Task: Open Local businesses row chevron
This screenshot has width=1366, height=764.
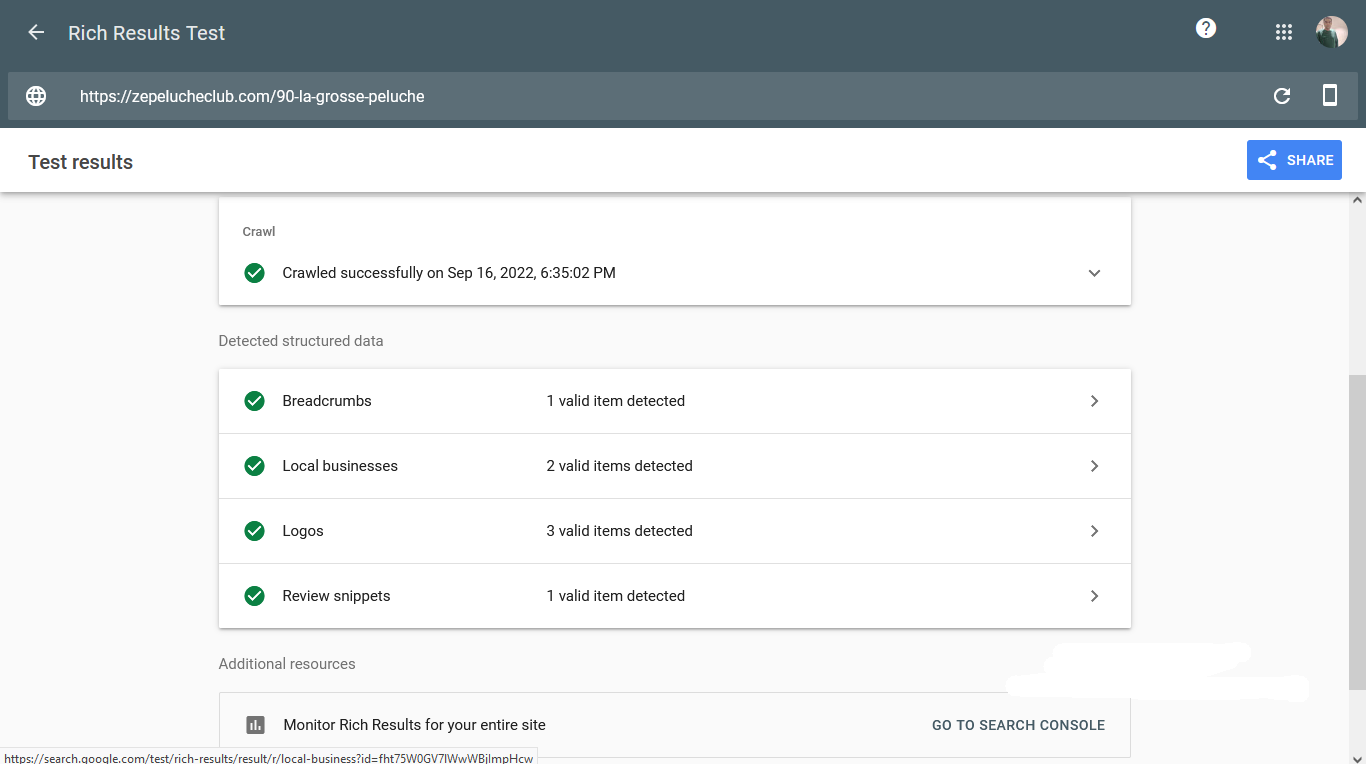Action: coord(1094,466)
